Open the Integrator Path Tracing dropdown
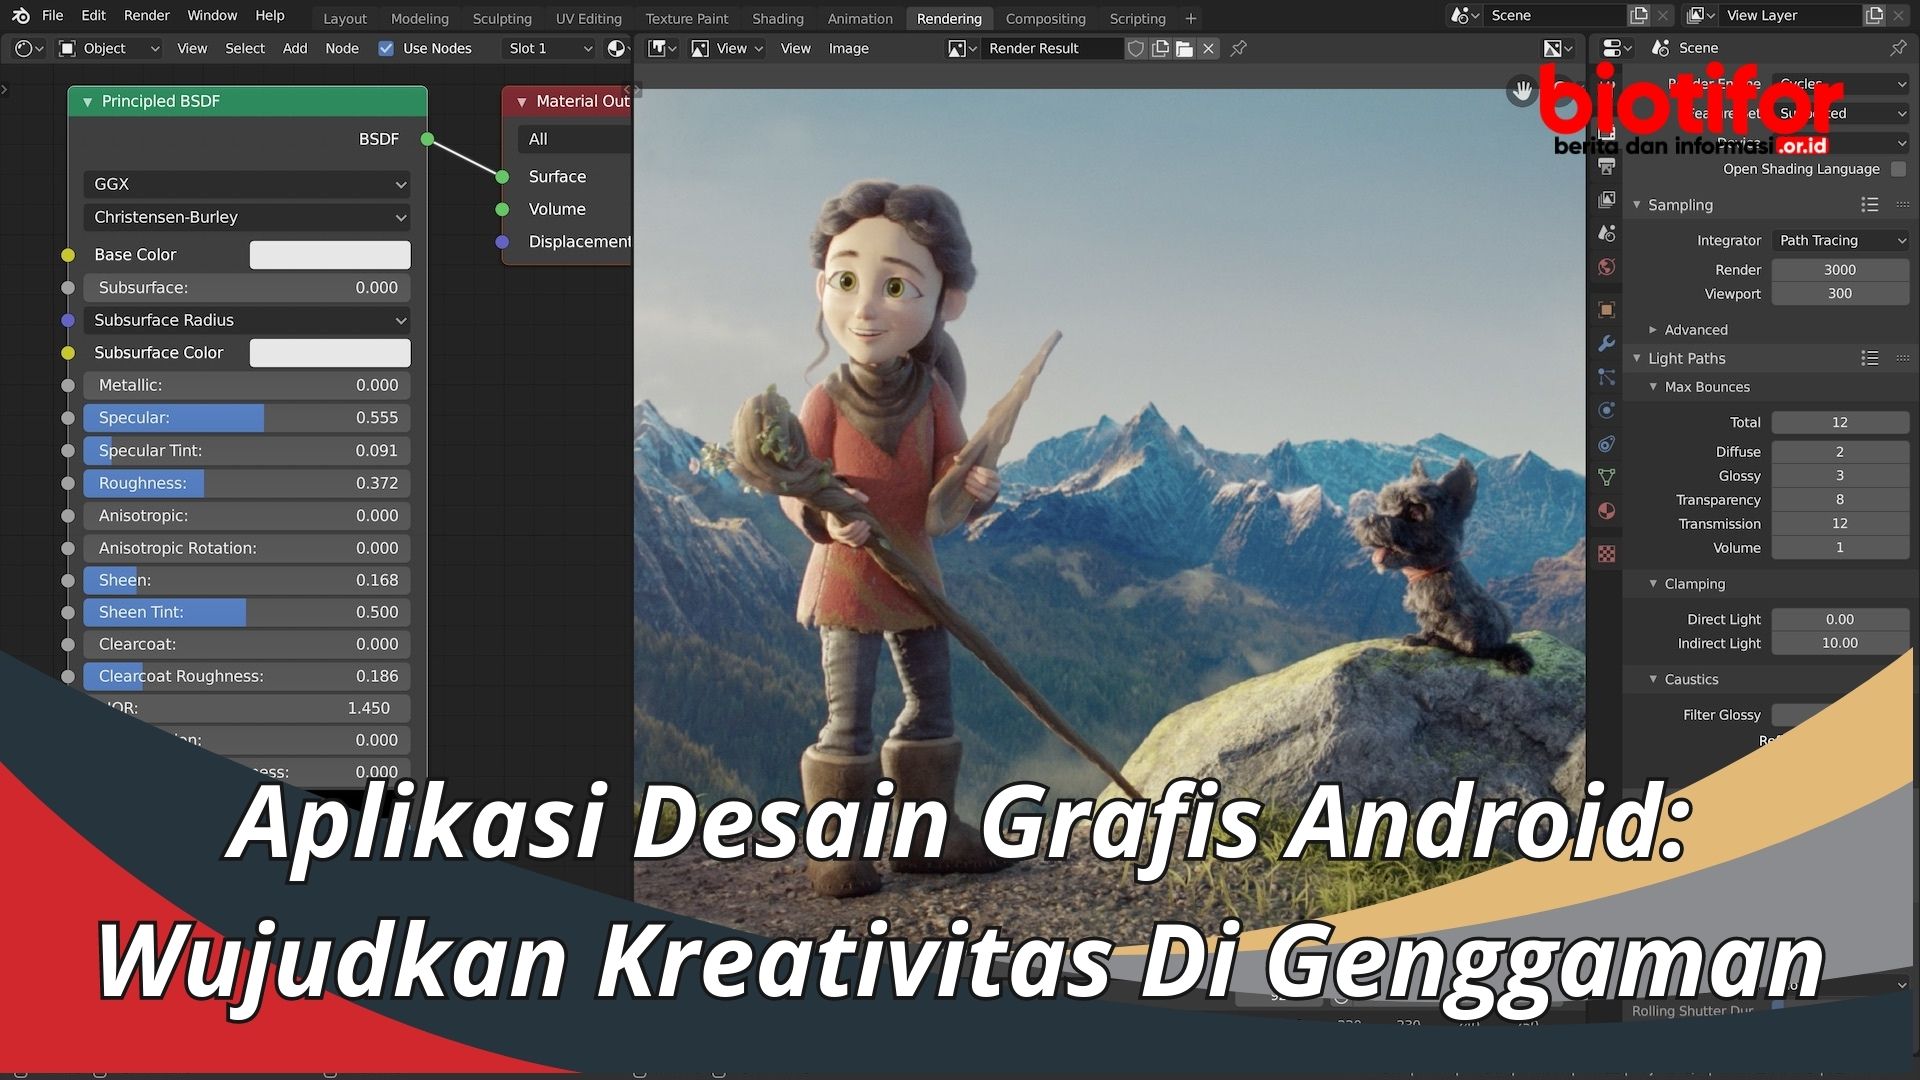Screen dimensions: 1920x1080 tap(1841, 240)
